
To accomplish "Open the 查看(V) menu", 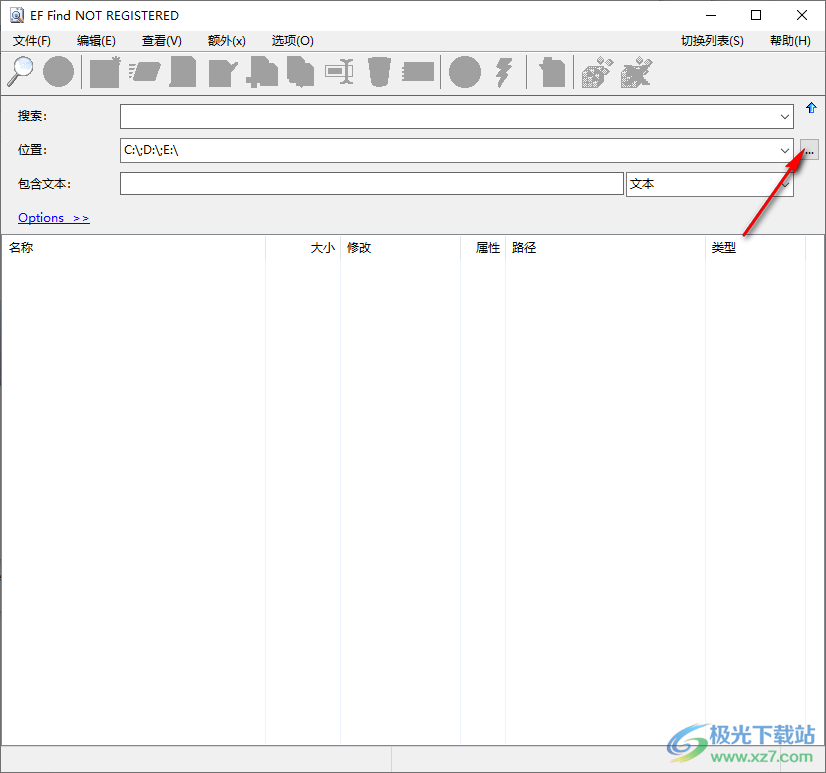I will tap(162, 41).
